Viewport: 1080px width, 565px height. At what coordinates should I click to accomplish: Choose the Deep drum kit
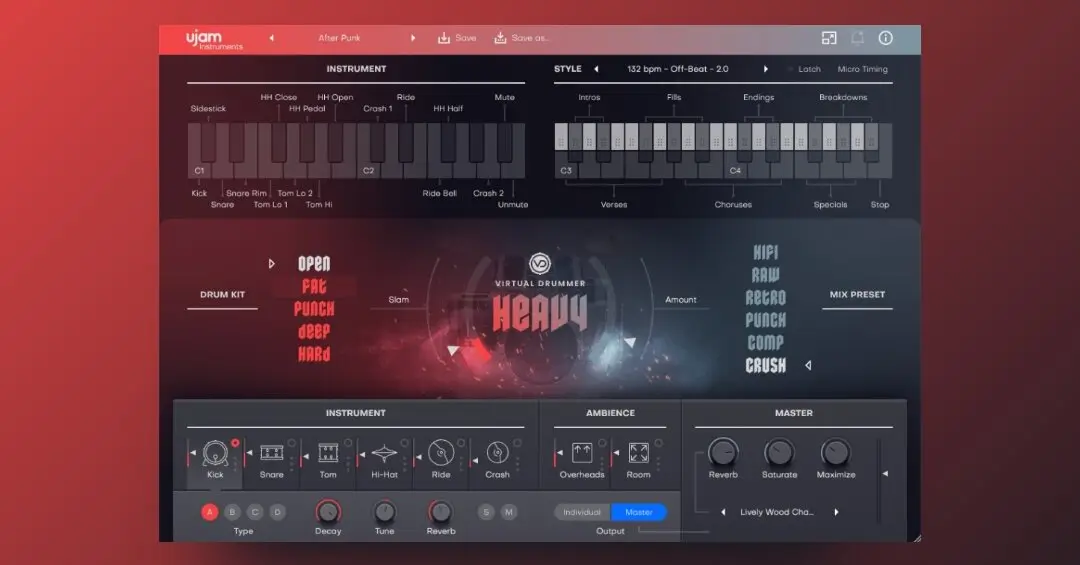tap(314, 331)
